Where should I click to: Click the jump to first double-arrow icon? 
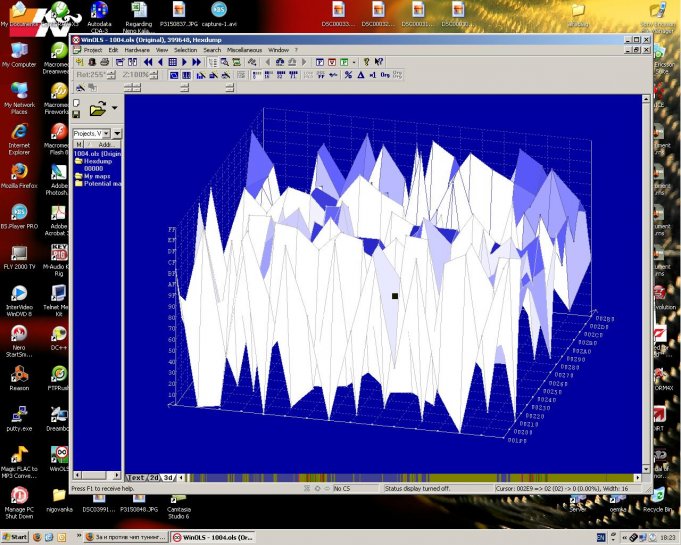[148, 62]
